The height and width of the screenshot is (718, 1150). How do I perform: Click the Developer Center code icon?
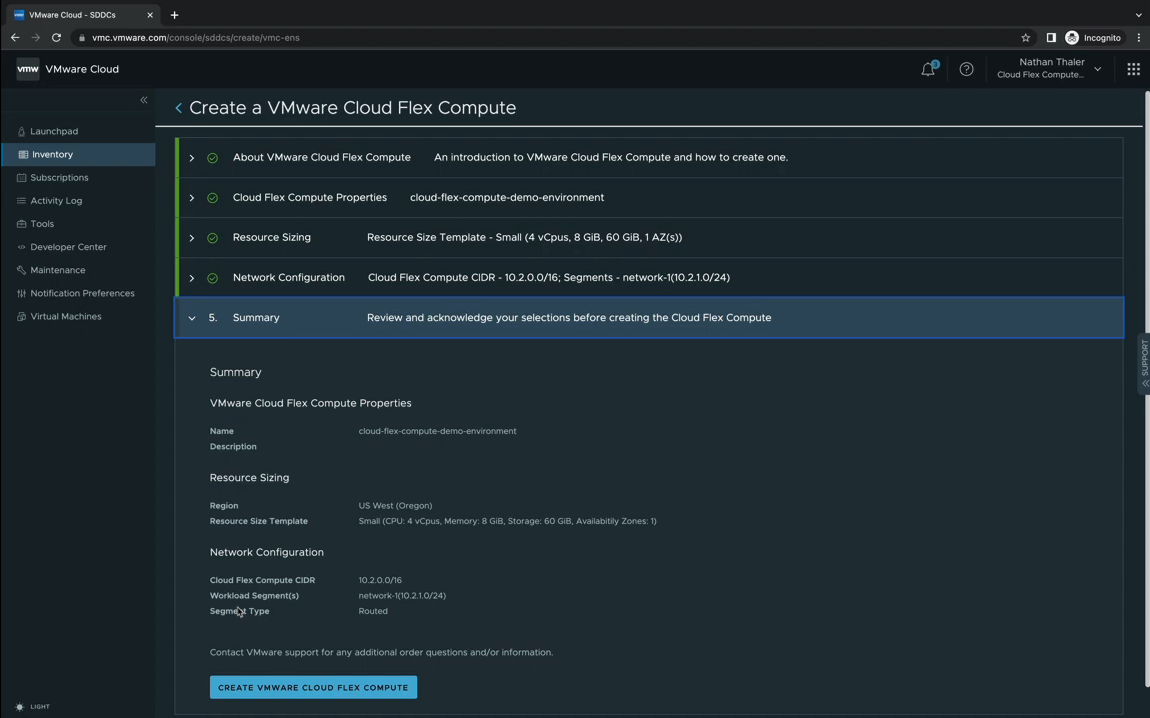click(x=21, y=247)
